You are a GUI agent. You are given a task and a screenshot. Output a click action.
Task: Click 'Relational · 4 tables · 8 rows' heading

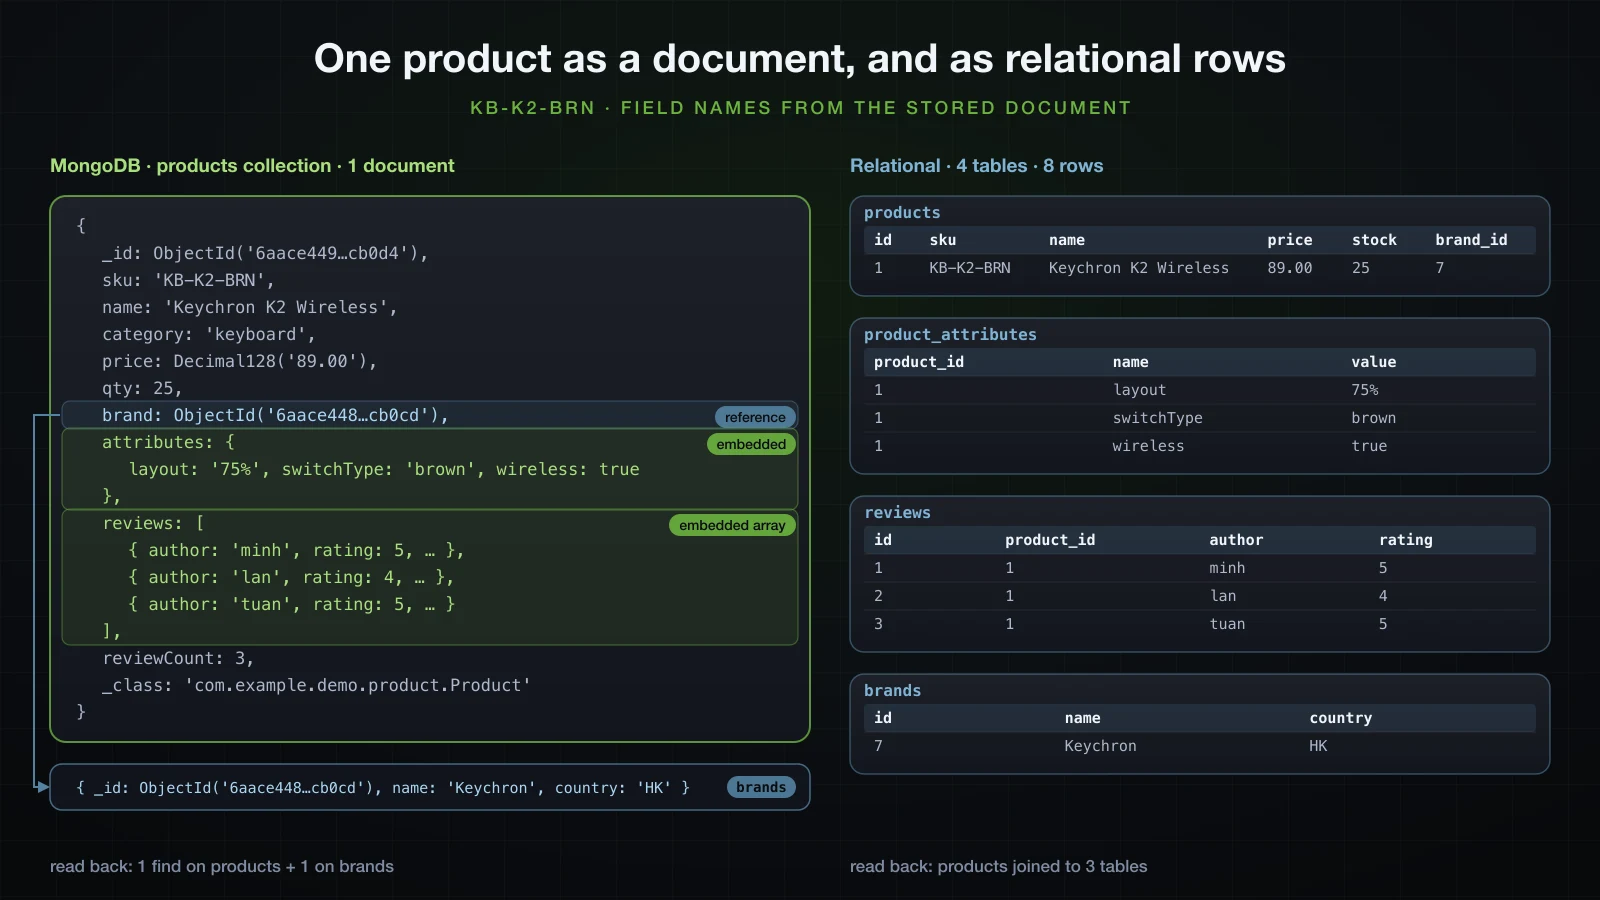[x=976, y=166]
